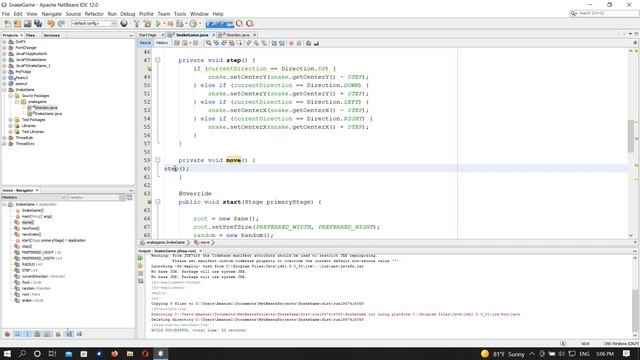Click the taskbar search magnifier icon
This screenshot has height=360, width=640.
pyautogui.click(x=22, y=353)
